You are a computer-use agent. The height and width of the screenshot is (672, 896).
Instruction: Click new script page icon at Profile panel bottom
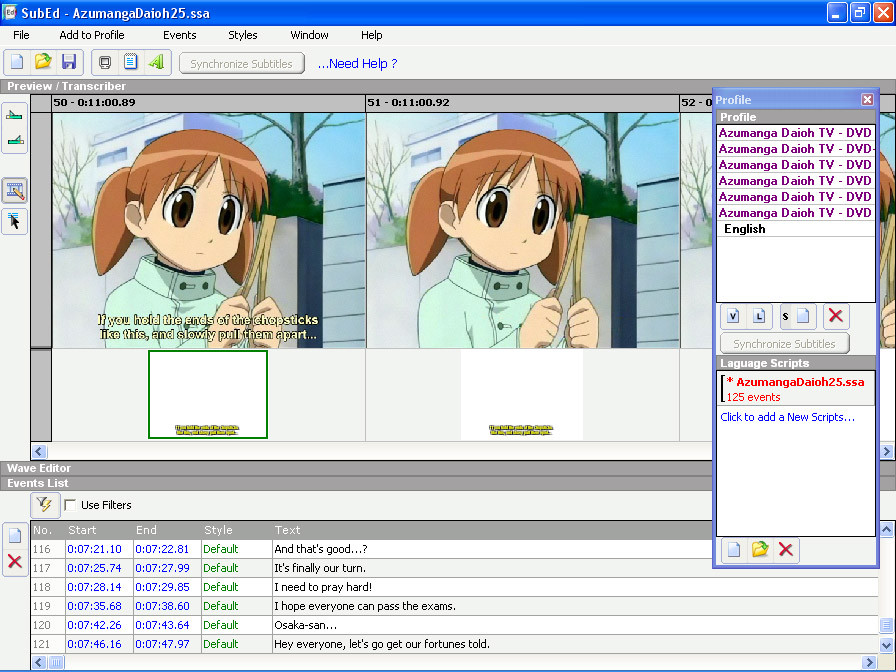pyautogui.click(x=734, y=550)
